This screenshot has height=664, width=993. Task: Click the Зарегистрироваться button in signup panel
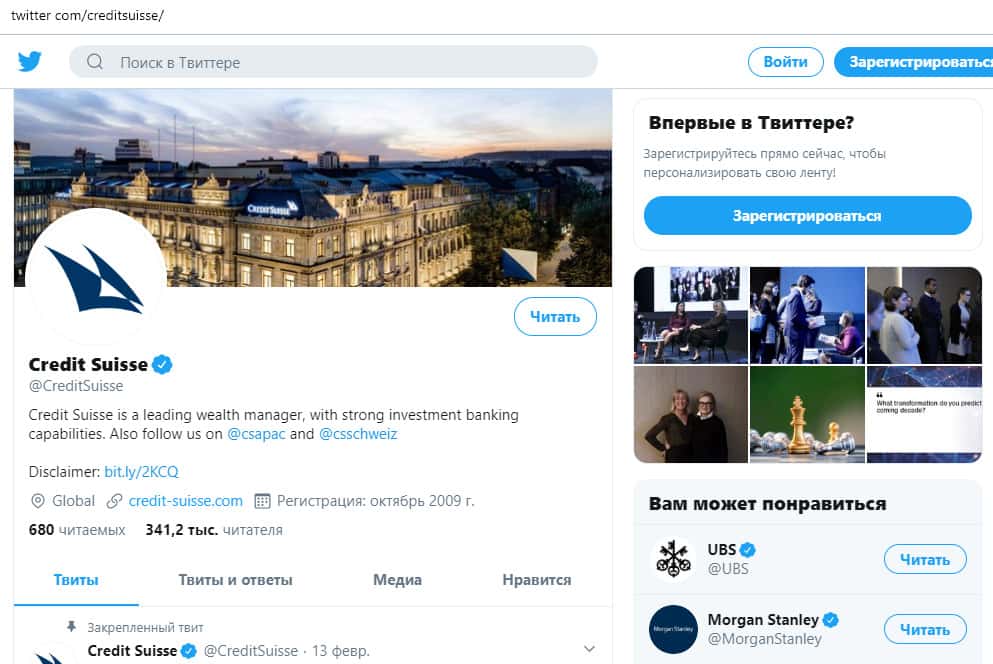807,216
